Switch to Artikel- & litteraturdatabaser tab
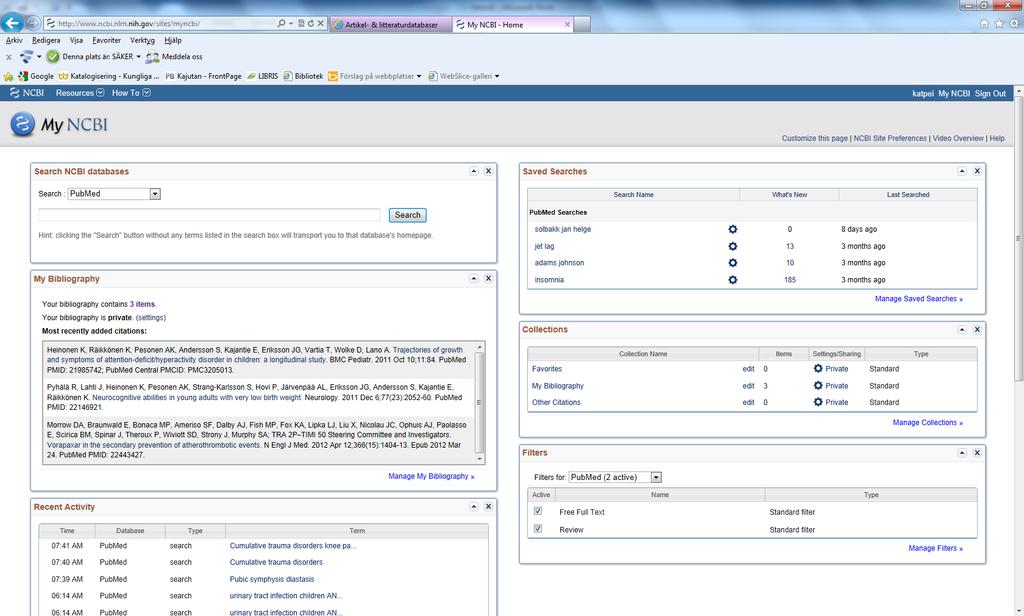The height and width of the screenshot is (616, 1024). [391, 25]
